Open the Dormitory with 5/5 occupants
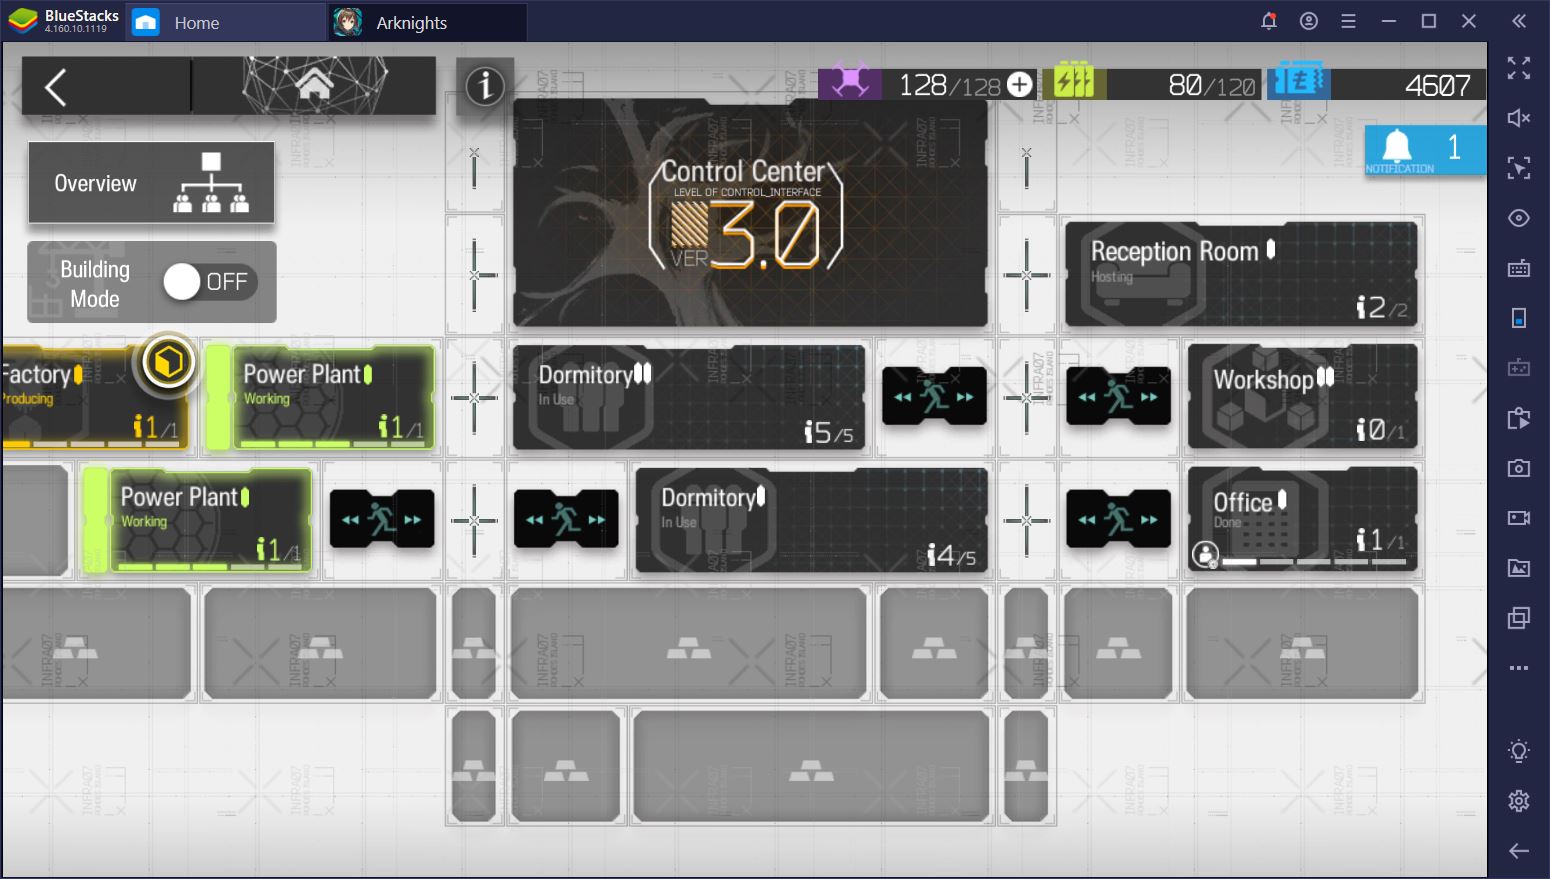This screenshot has width=1550, height=879. click(x=688, y=397)
